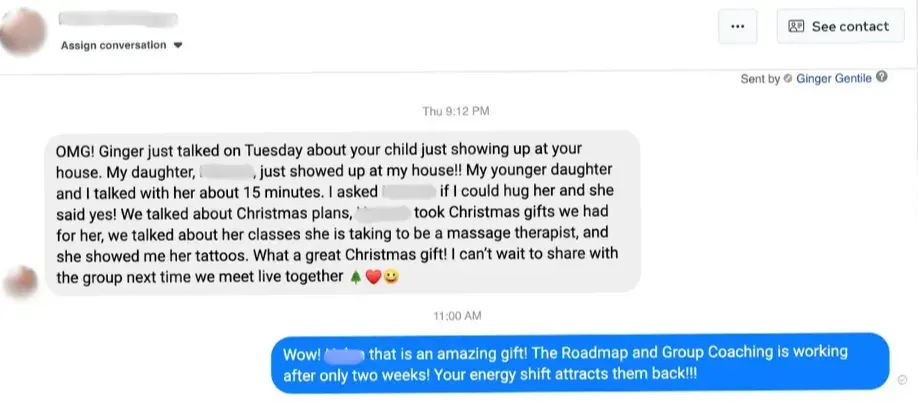Click the small circle icon before Ginger Gentile

pyautogui.click(x=788, y=78)
